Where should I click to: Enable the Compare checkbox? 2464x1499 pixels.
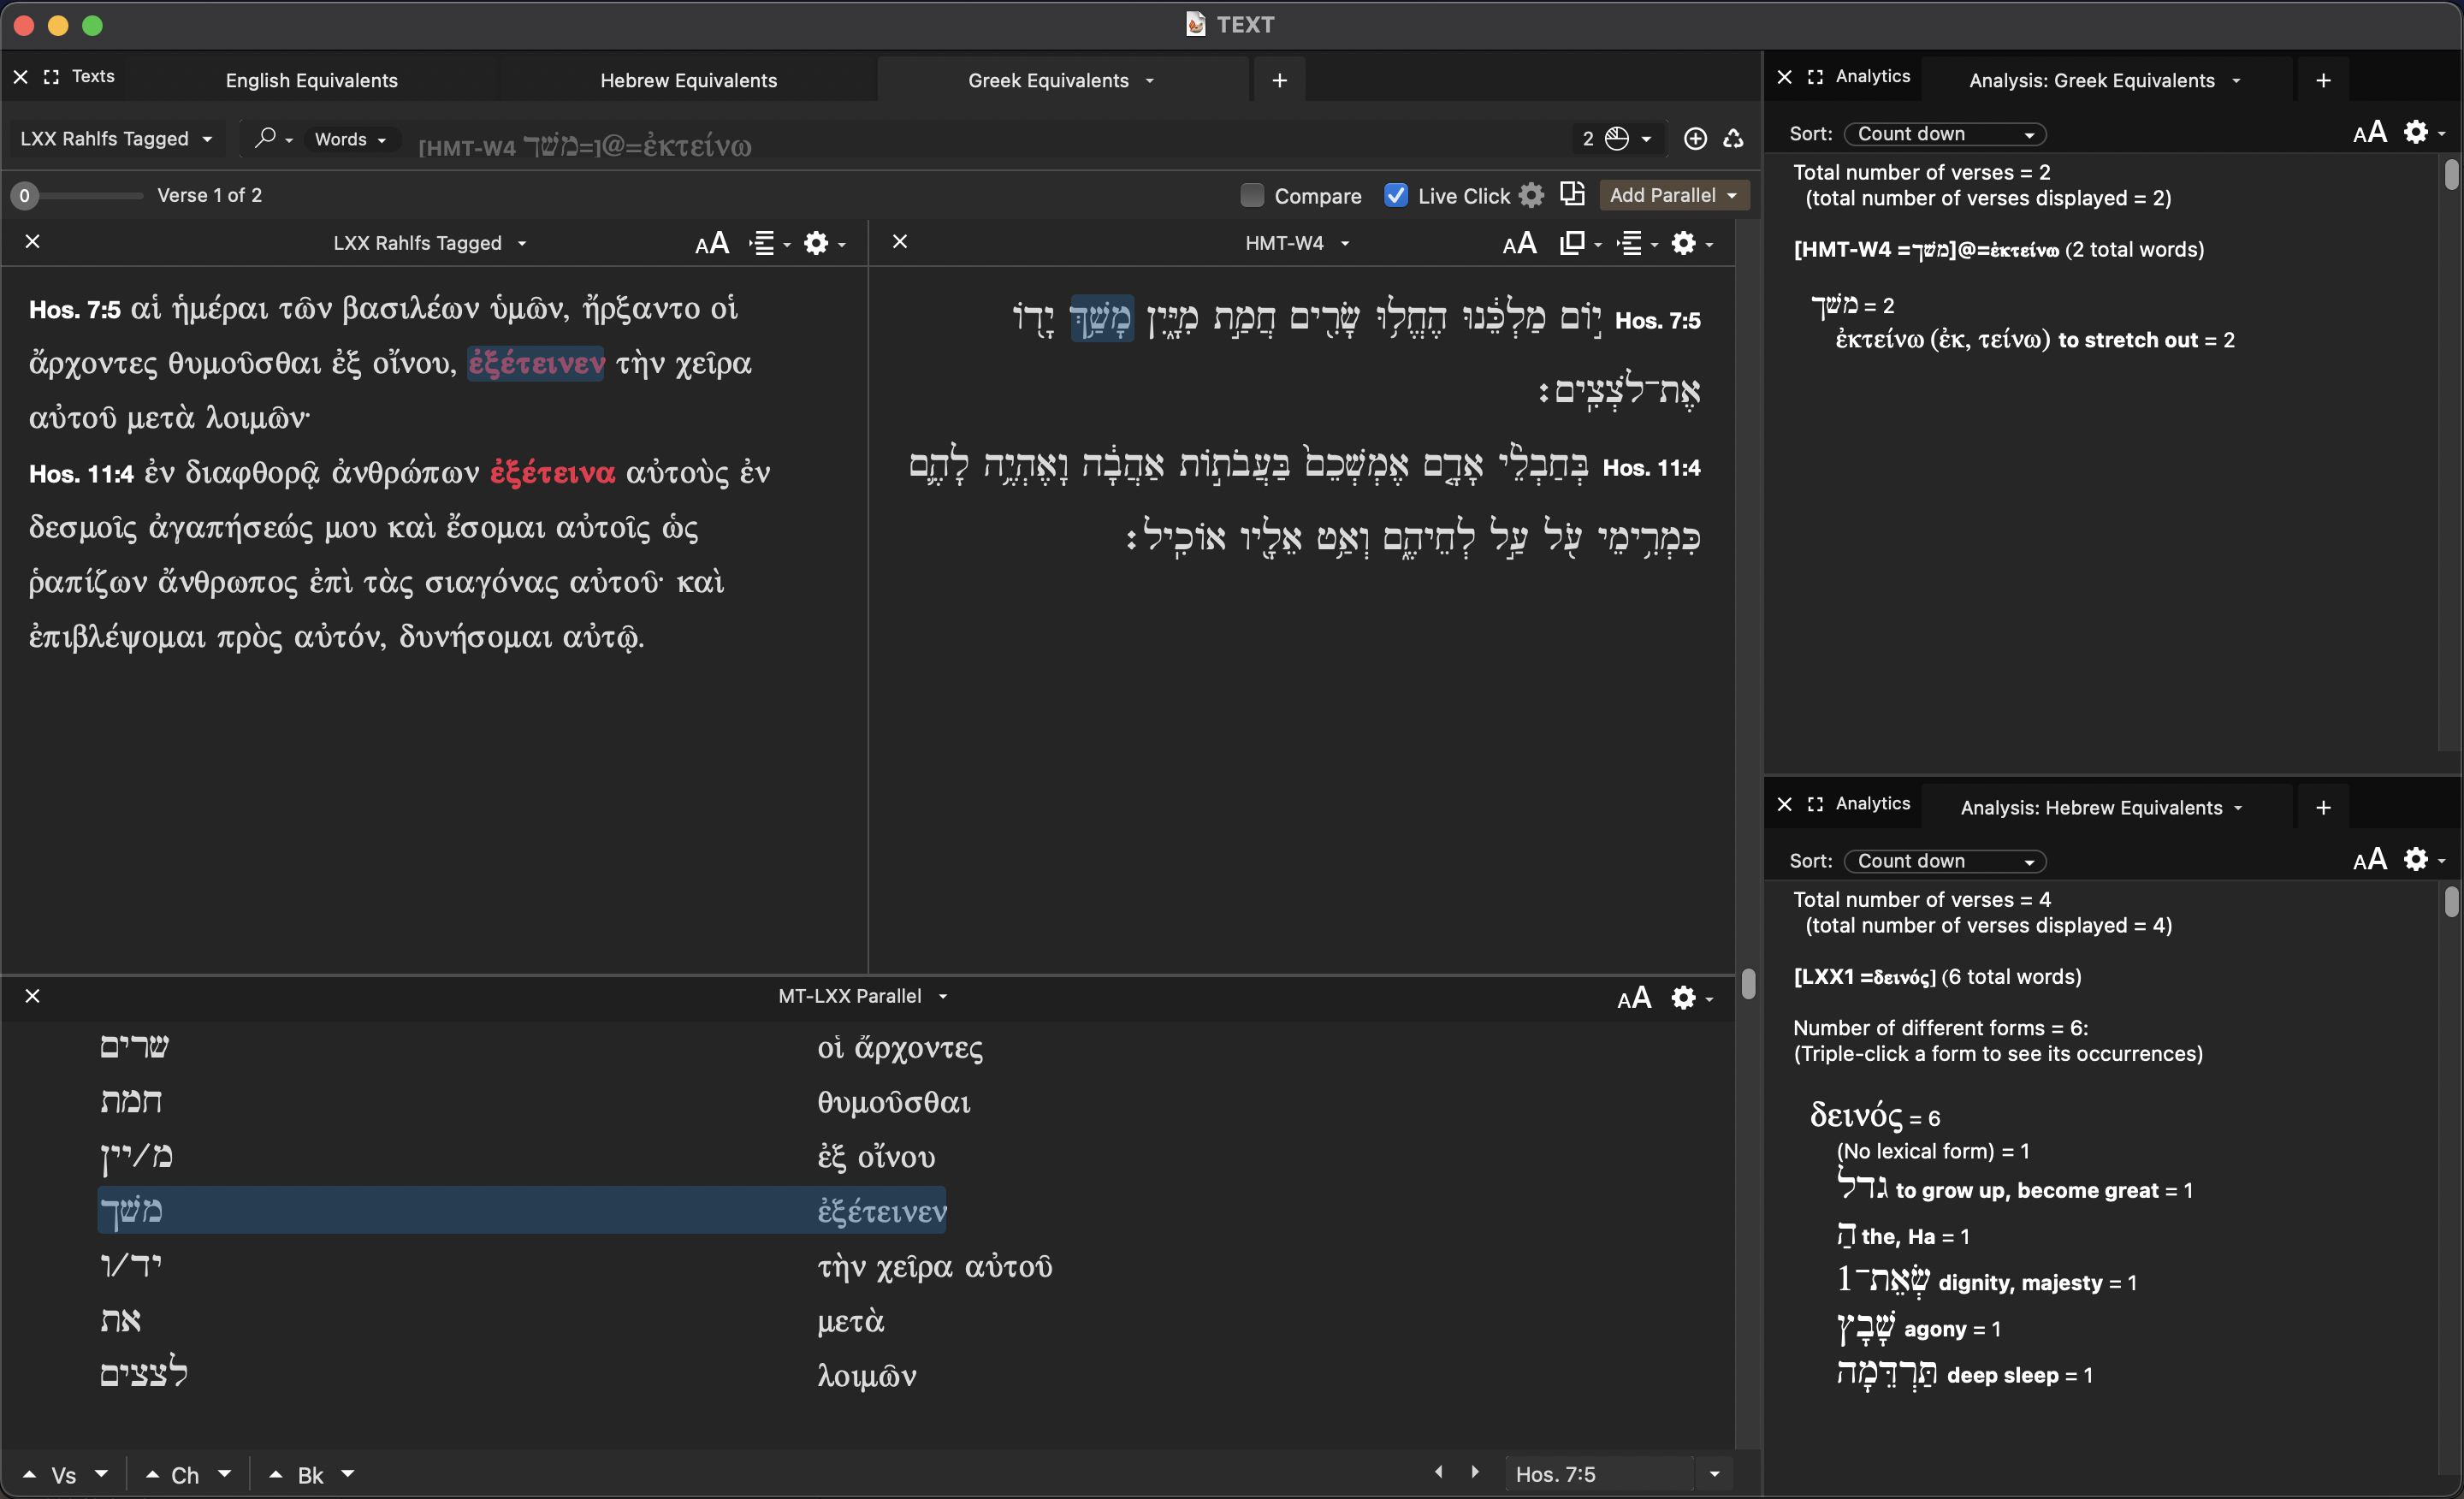click(1252, 195)
